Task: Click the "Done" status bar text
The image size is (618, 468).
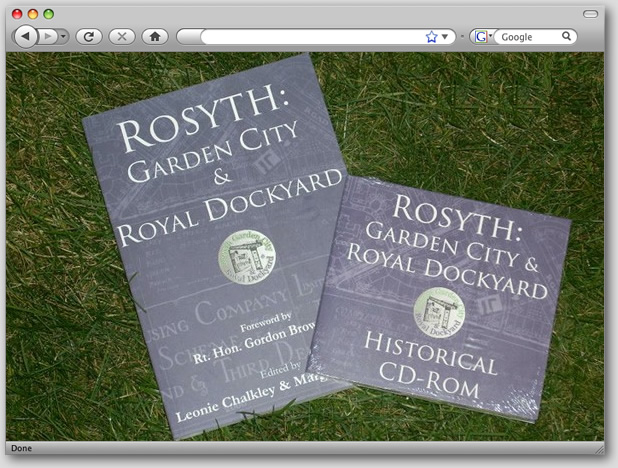Action: (x=21, y=448)
